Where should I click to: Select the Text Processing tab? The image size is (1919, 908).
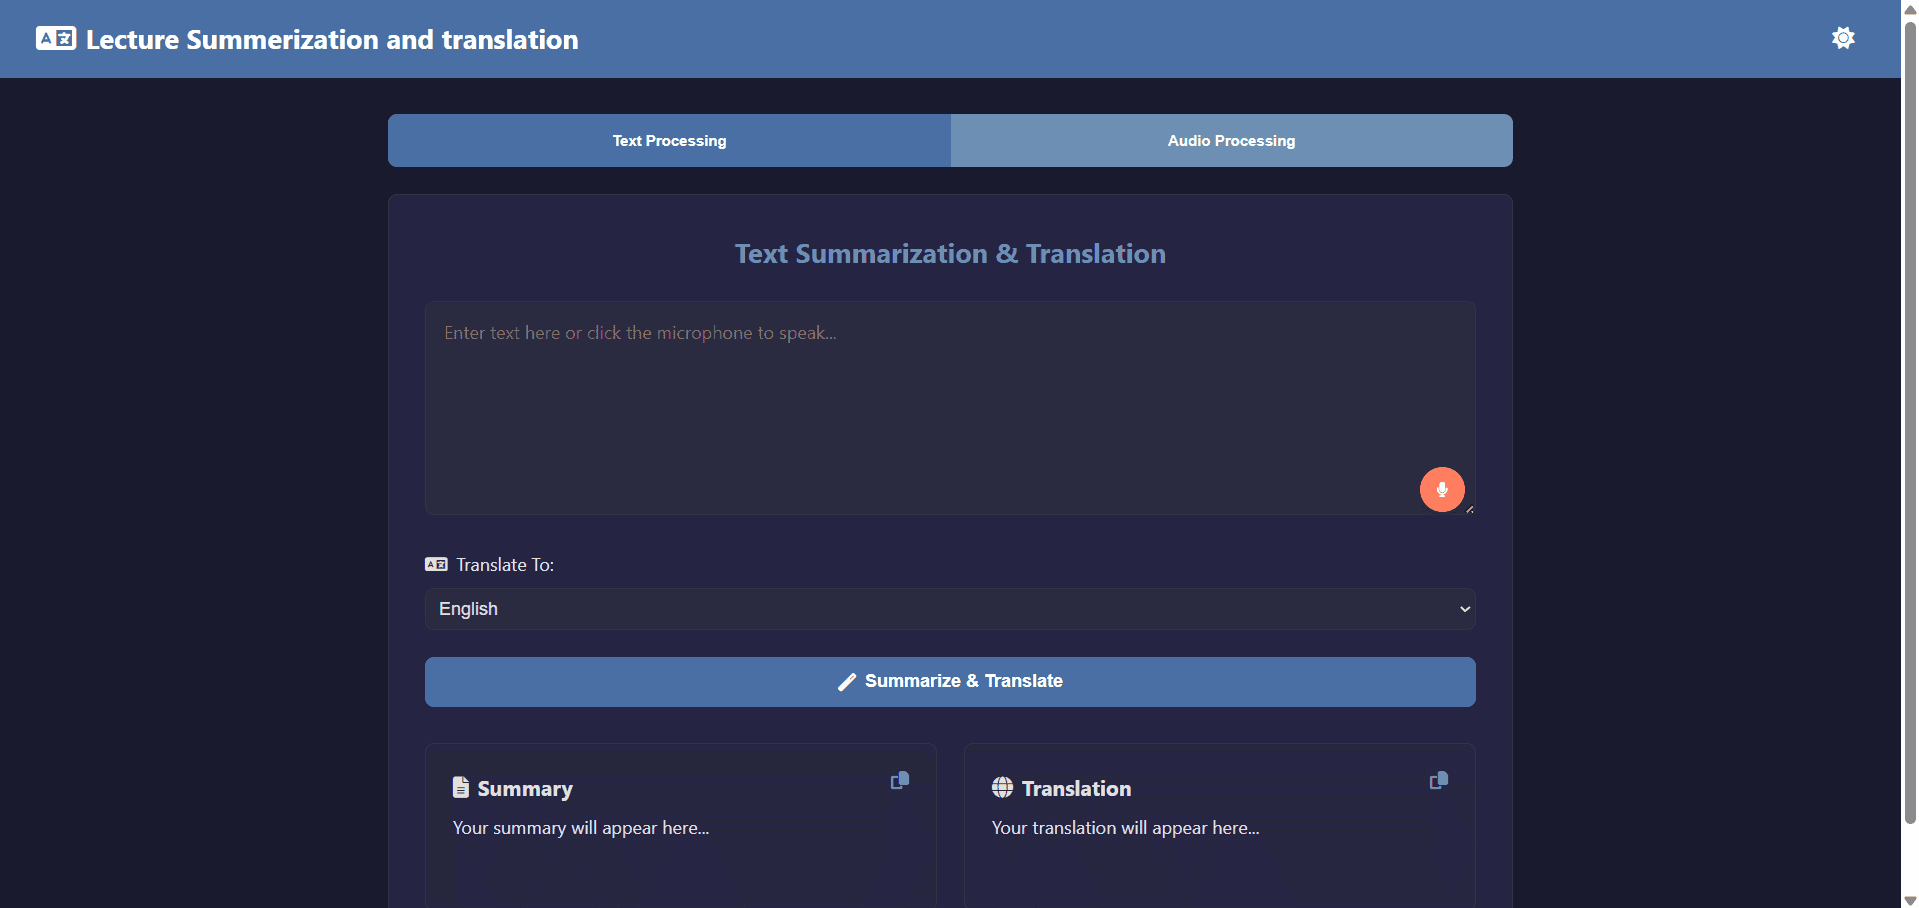tap(668, 140)
